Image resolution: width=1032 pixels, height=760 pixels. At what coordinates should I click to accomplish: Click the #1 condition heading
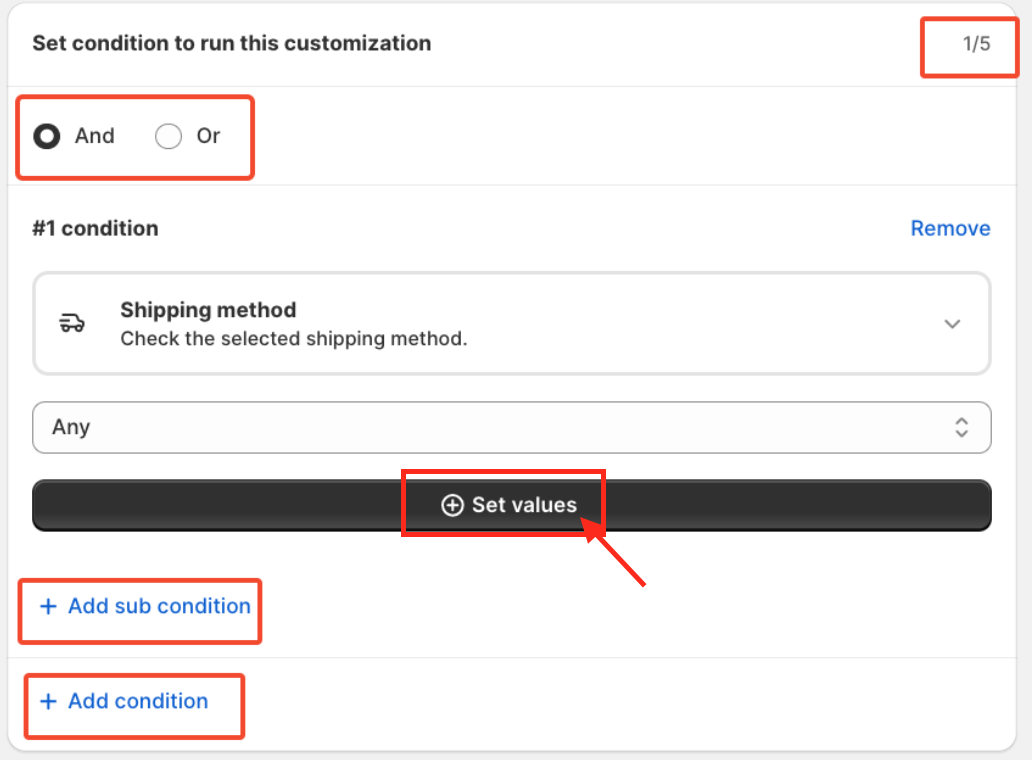[95, 229]
